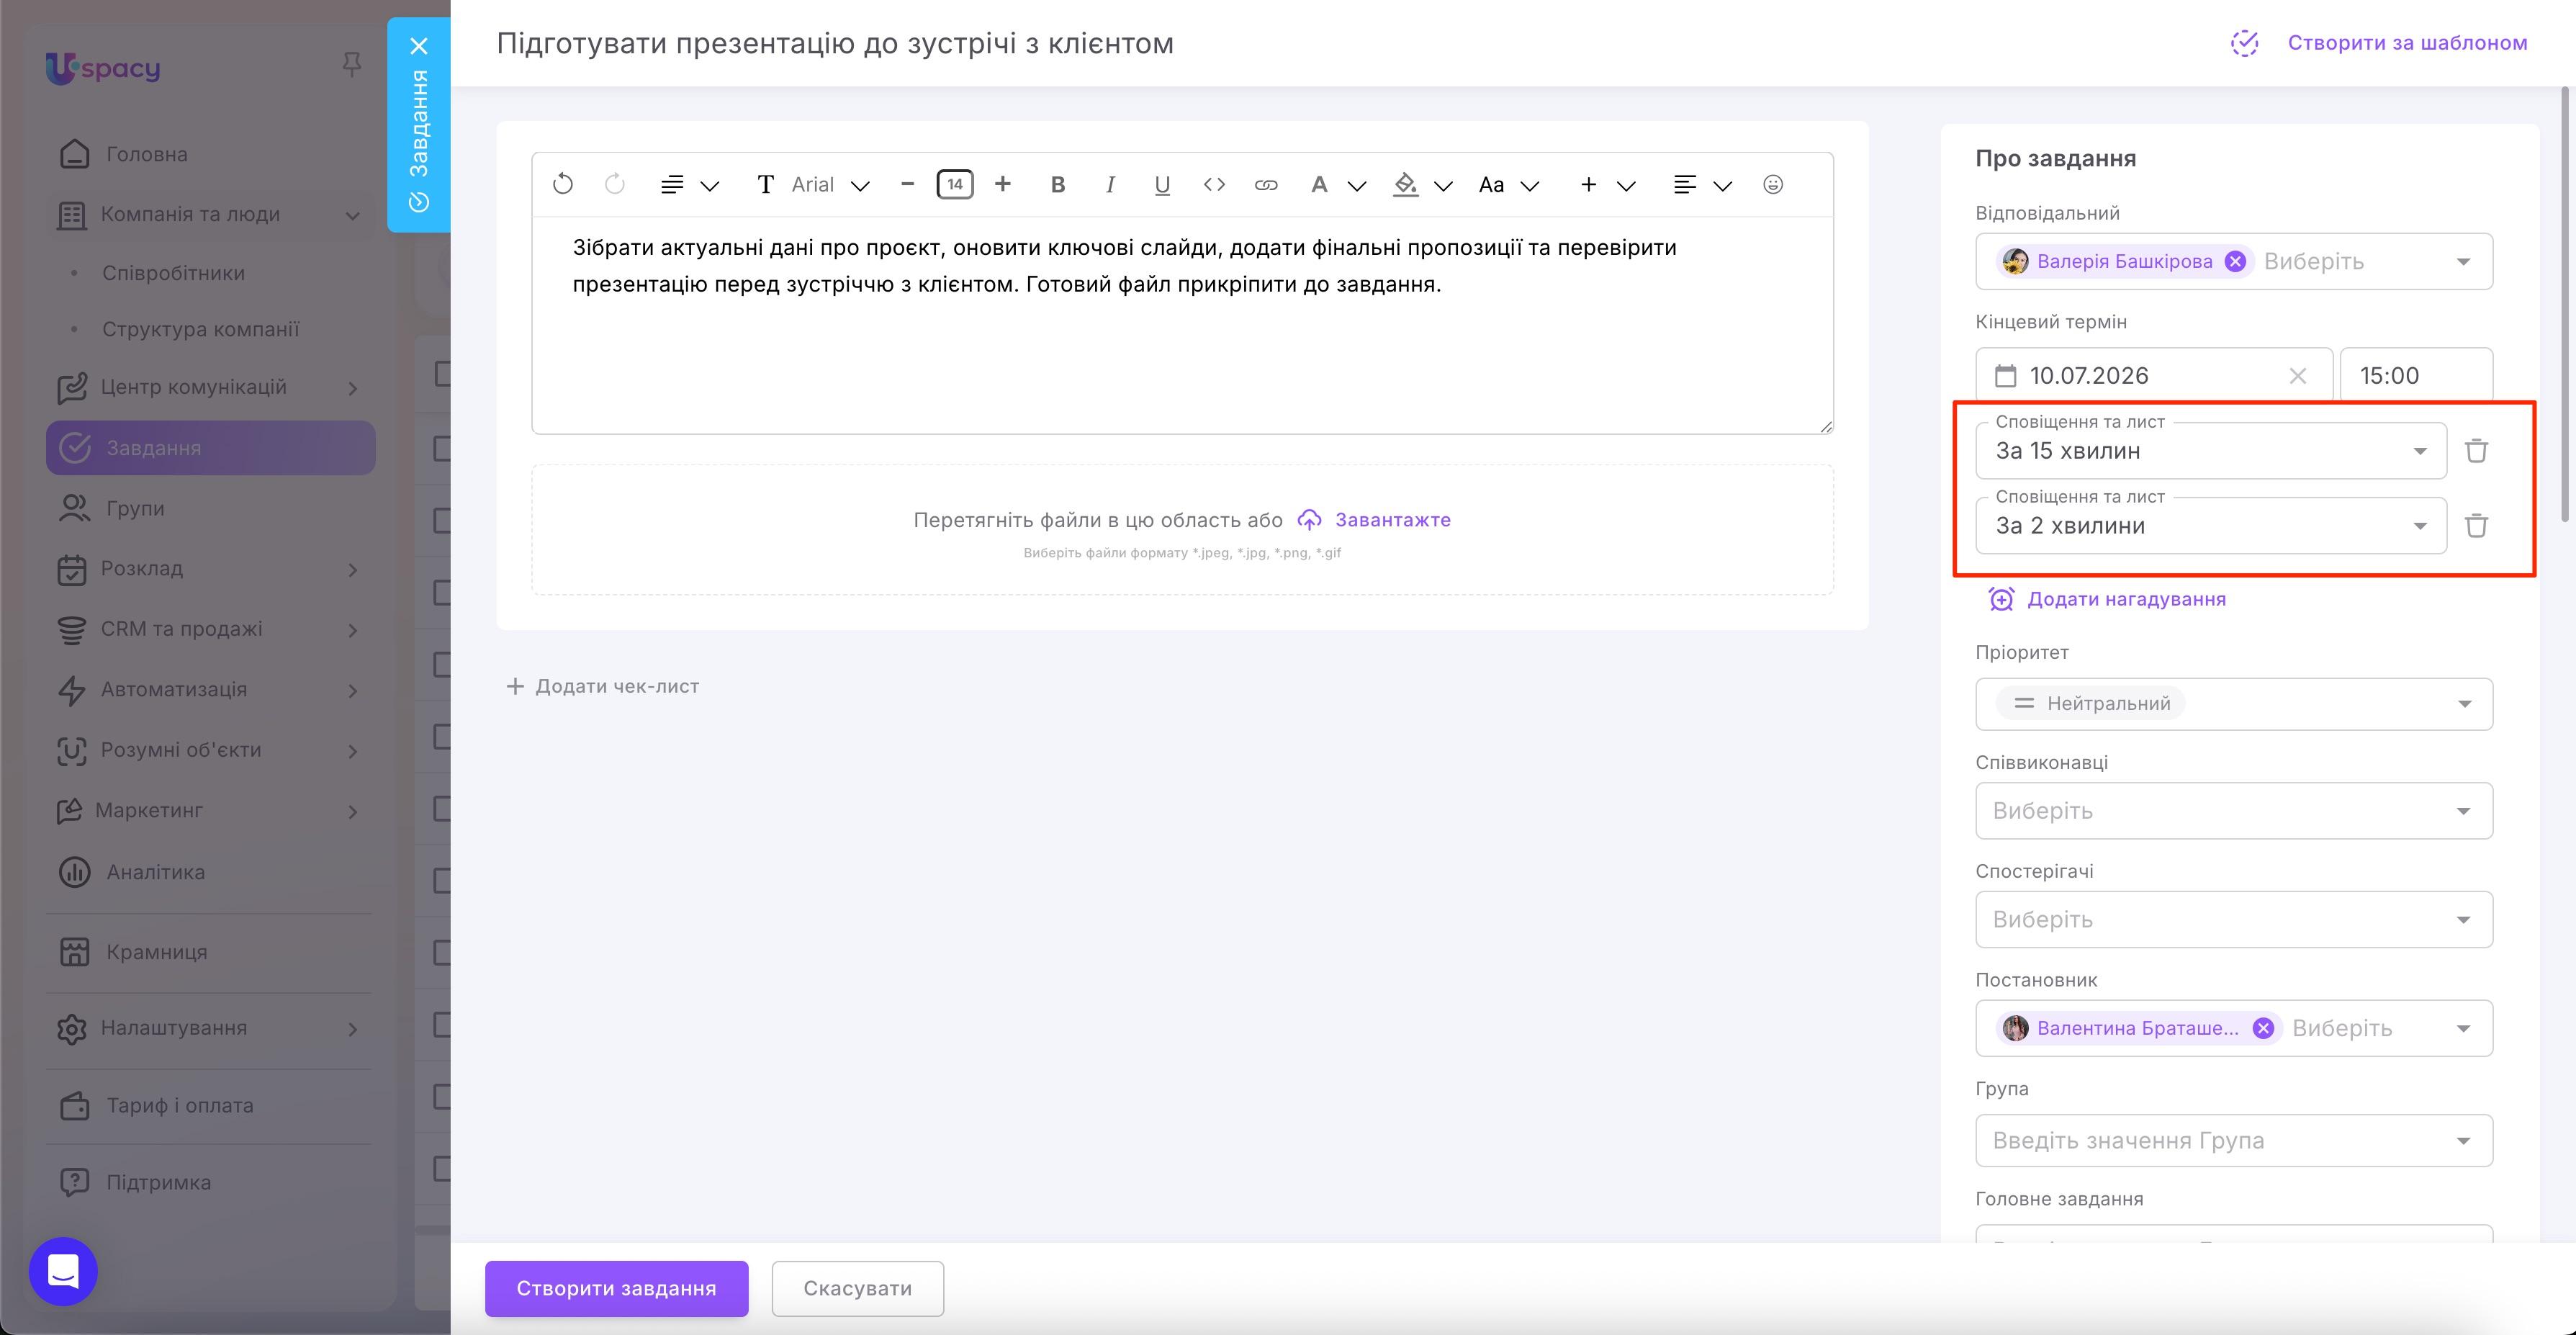Image resolution: width=2576 pixels, height=1335 pixels.
Task: Click the Завантажте upload link
Action: [x=1374, y=520]
